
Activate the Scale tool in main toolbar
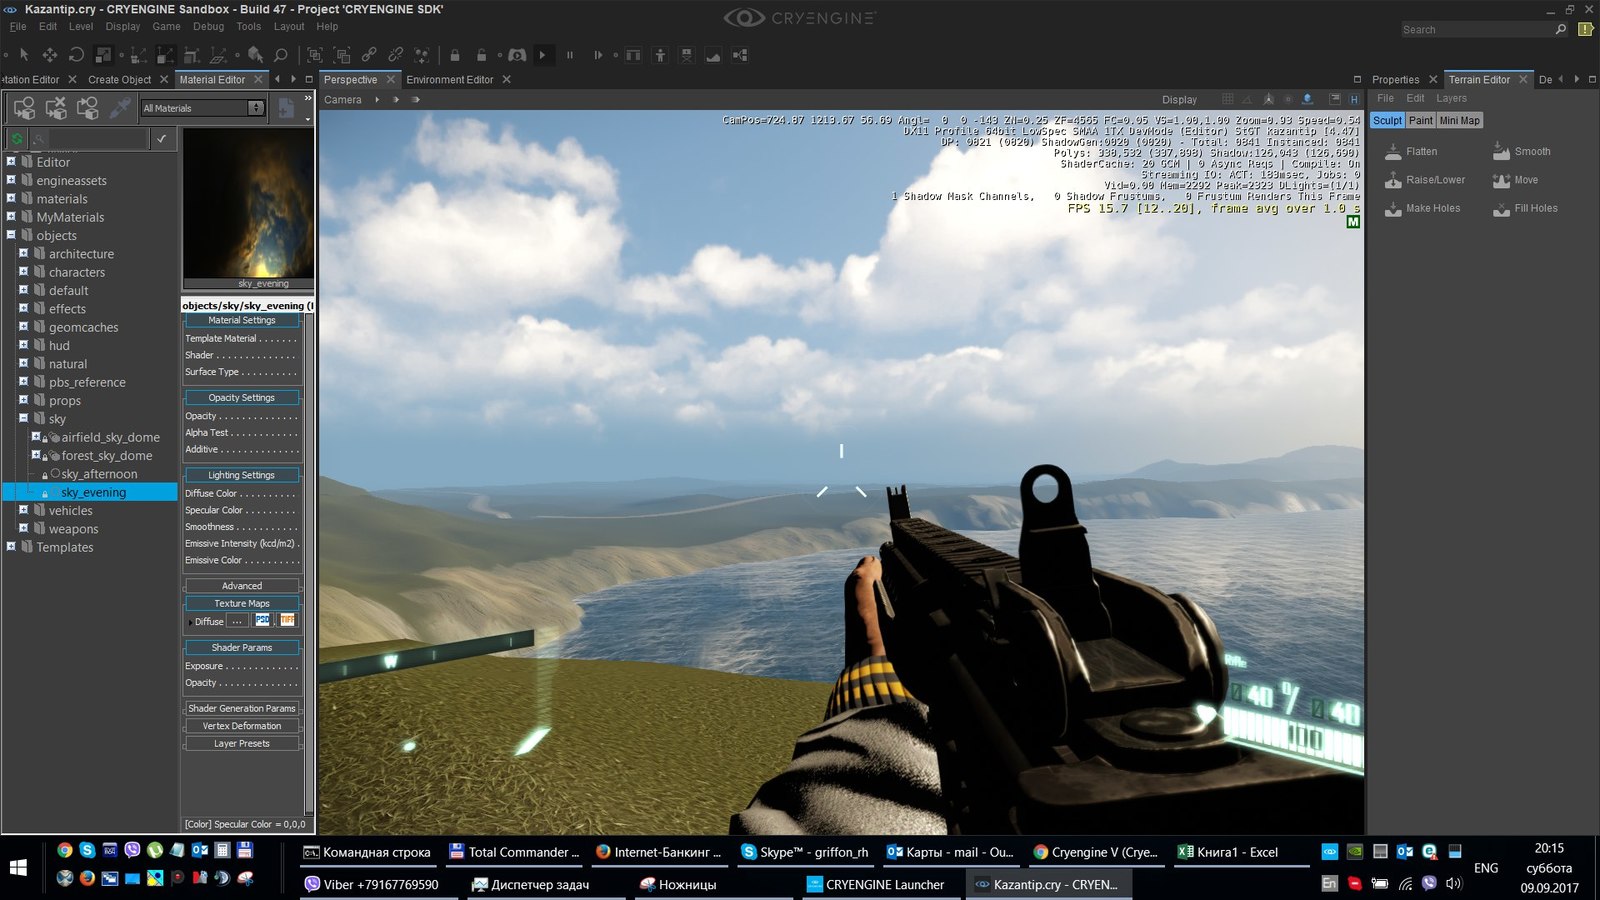point(103,55)
